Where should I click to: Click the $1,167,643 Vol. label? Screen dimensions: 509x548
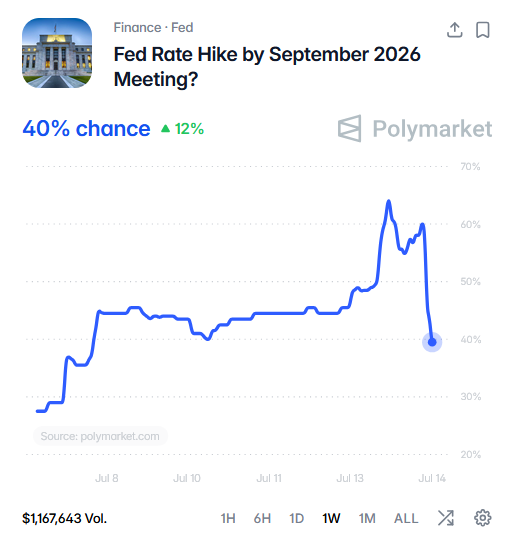coord(64,518)
